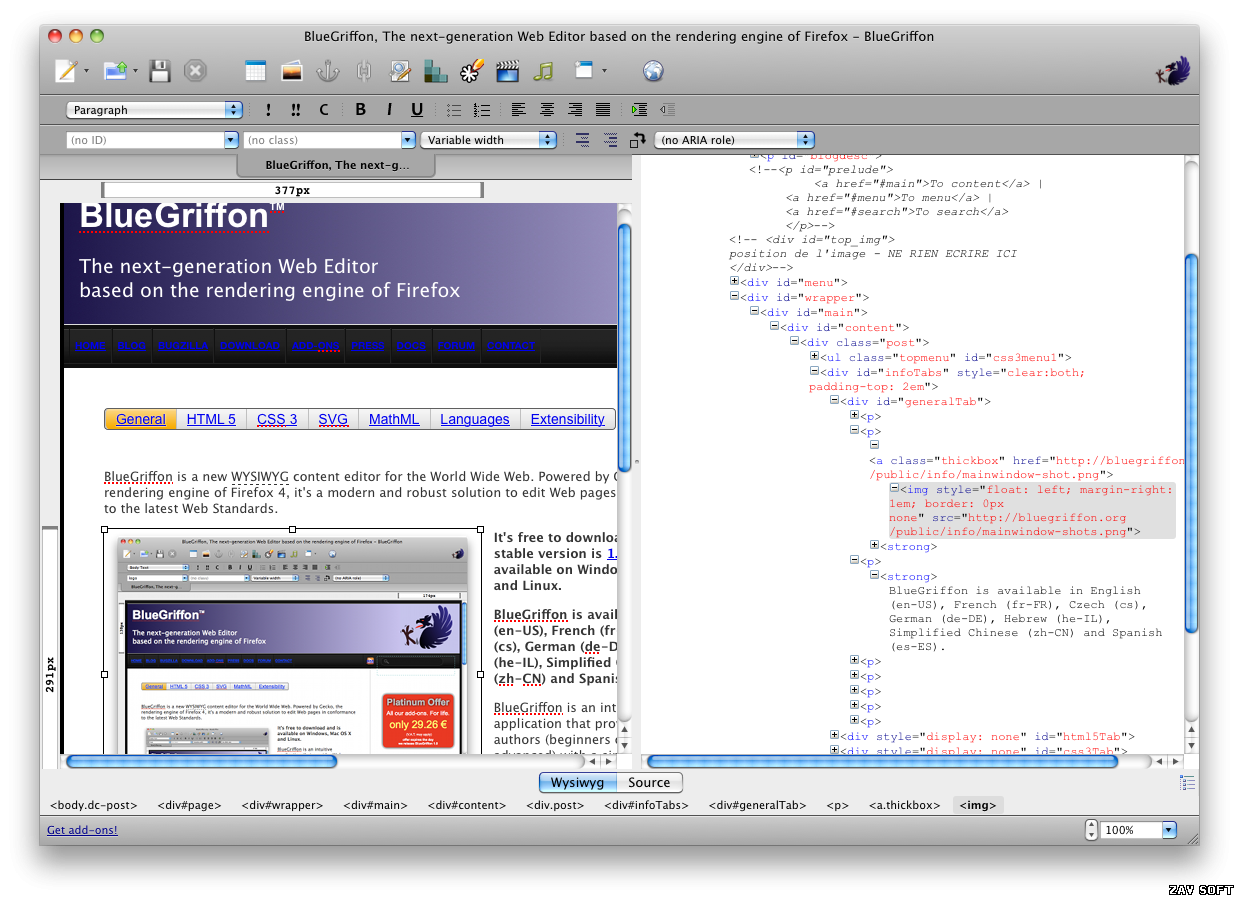Click the asterisk and pen toolbar icon

pyautogui.click(x=472, y=71)
